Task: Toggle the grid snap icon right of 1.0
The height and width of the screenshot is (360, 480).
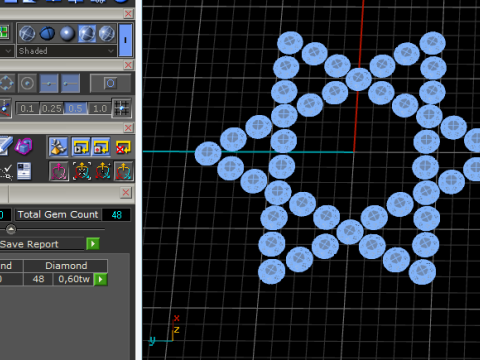Action: (x=121, y=108)
